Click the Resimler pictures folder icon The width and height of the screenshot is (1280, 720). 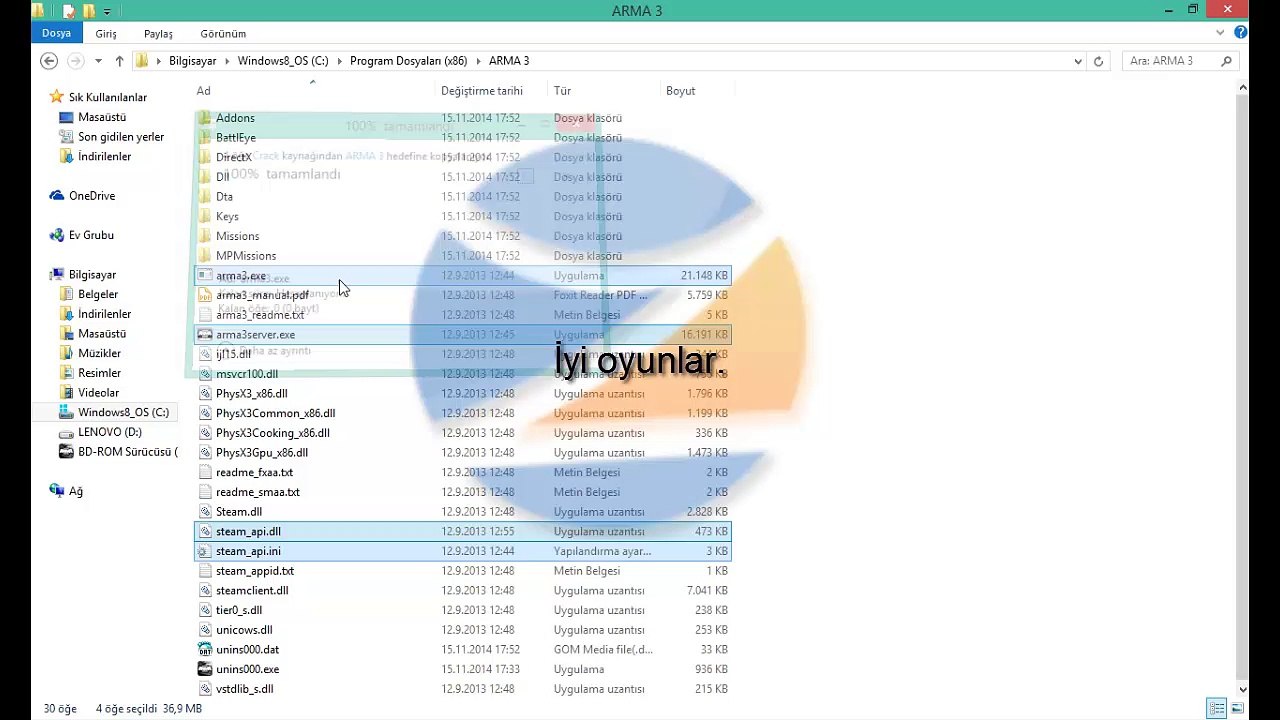click(66, 373)
